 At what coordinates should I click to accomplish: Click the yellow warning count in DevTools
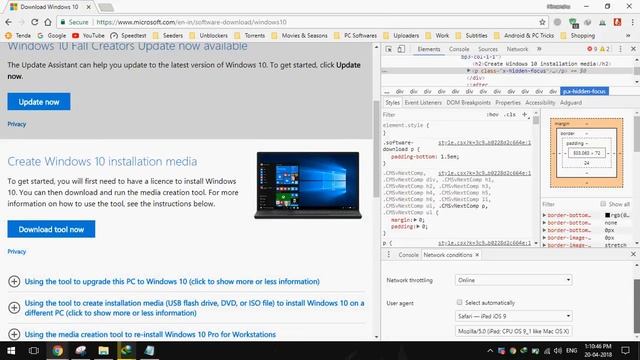[x=604, y=49]
